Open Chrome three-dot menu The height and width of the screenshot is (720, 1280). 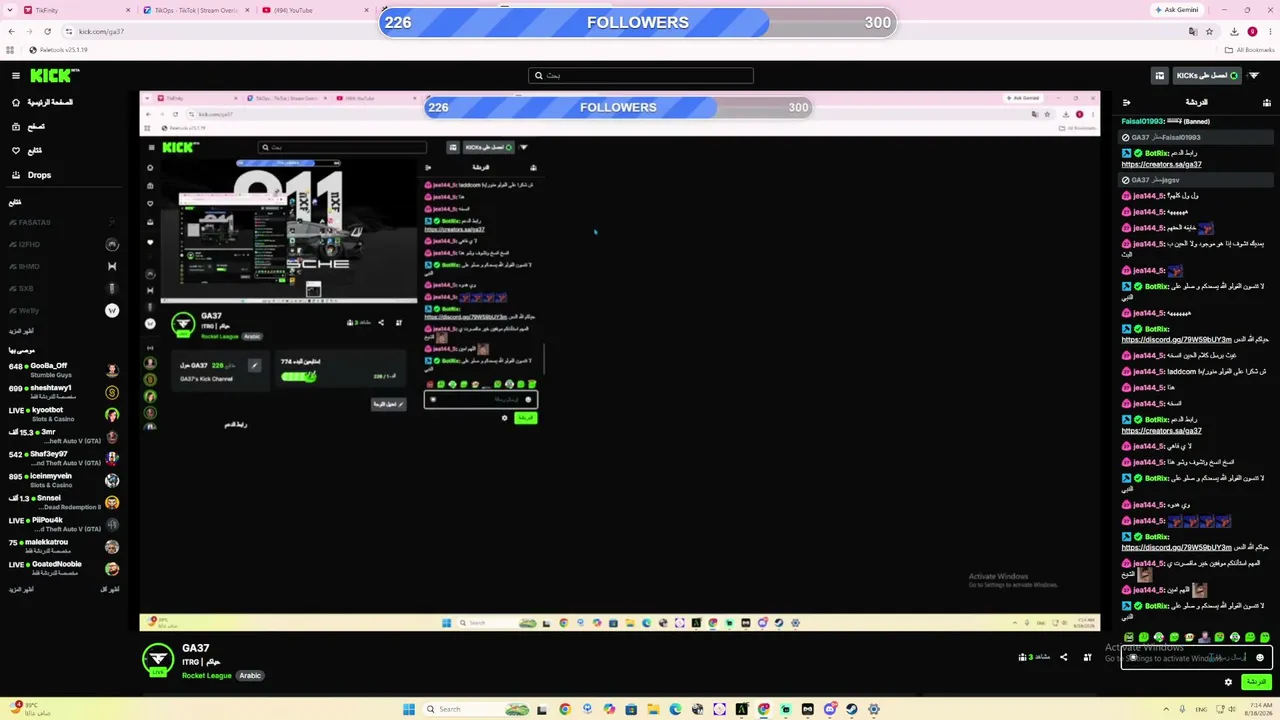(x=1269, y=31)
